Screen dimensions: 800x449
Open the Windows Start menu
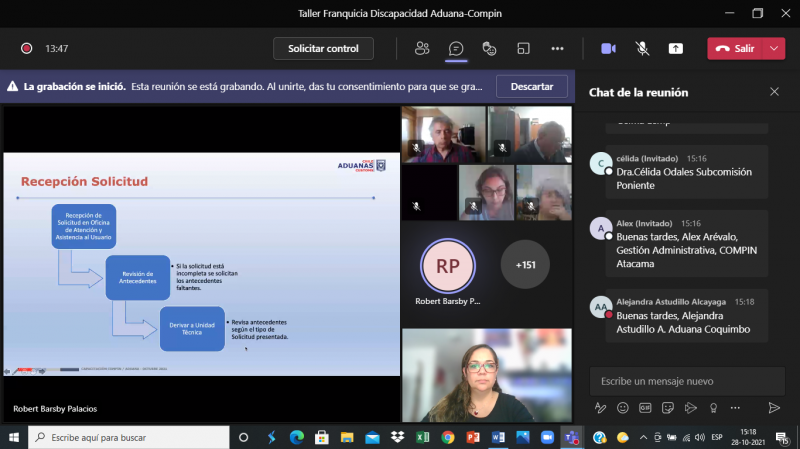pyautogui.click(x=14, y=437)
